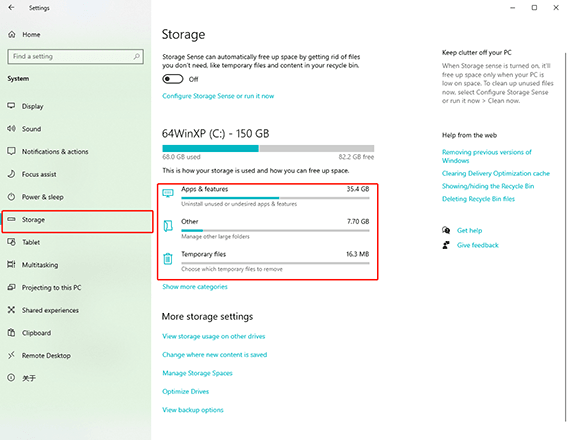Click the Temporary files trash icon
This screenshot has width=567, height=440.
[168, 259]
